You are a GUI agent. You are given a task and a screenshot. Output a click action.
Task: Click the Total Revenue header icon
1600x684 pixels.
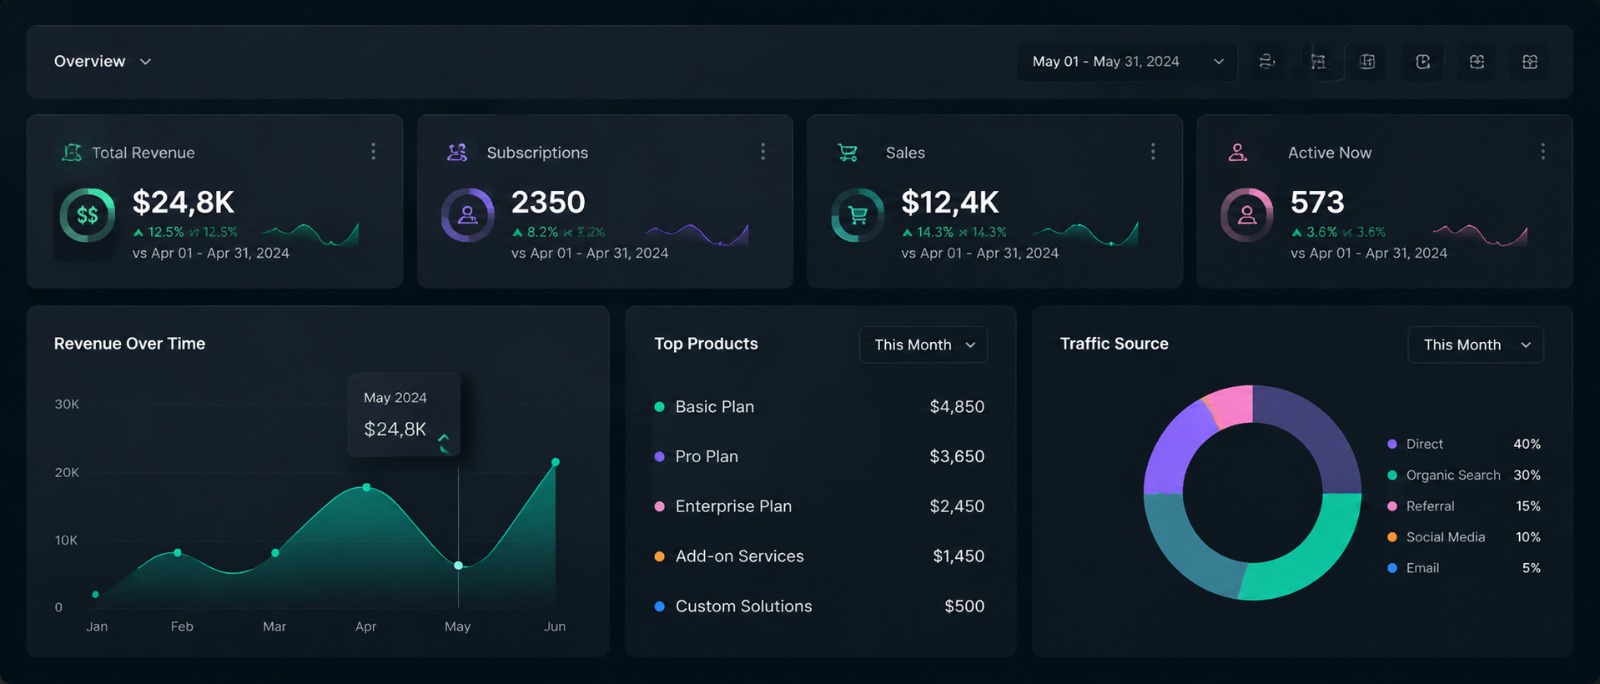click(72, 152)
